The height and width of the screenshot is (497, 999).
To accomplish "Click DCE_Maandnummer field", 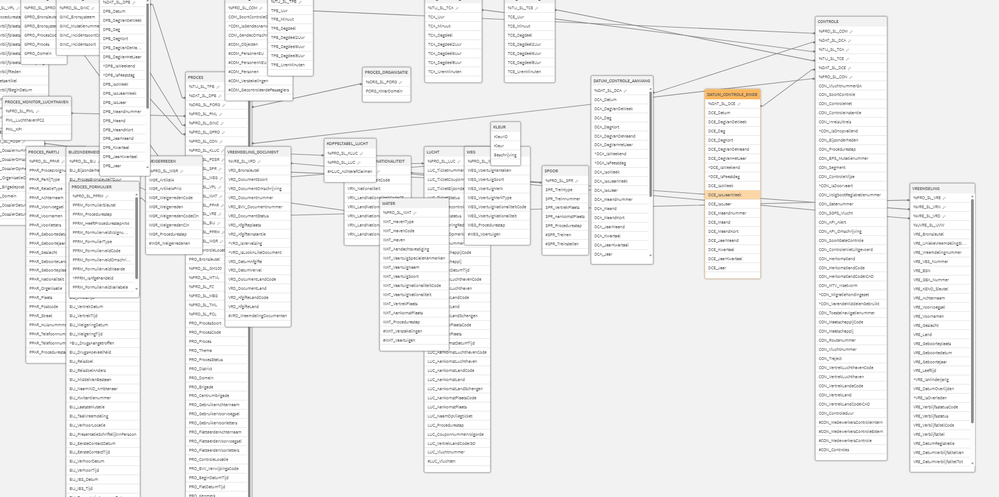I will pyautogui.click(x=732, y=213).
